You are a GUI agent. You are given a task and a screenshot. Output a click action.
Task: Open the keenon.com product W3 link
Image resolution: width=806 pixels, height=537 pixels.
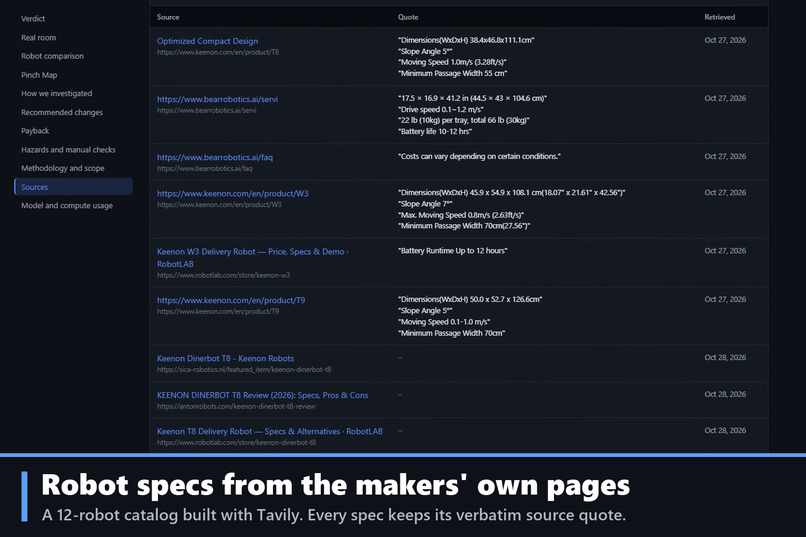point(233,193)
